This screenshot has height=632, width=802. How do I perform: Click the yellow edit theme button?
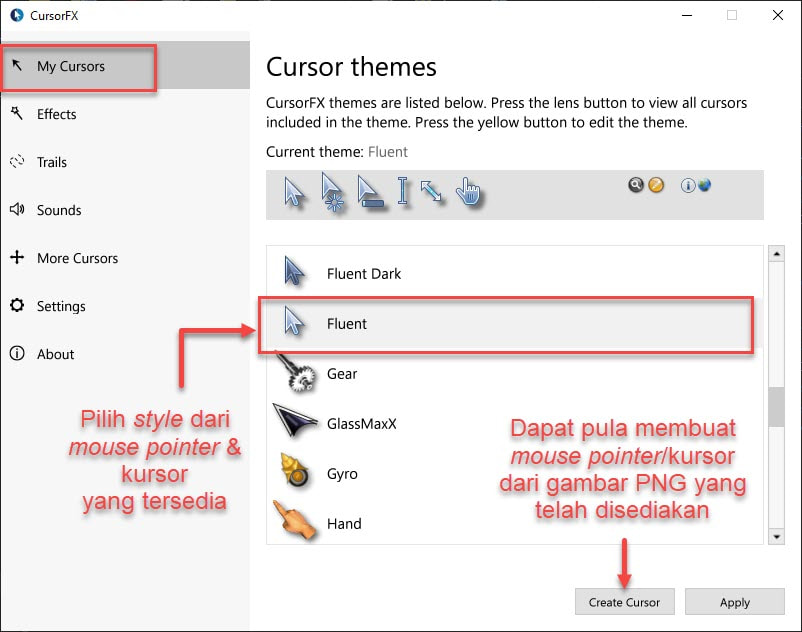pyautogui.click(x=656, y=185)
